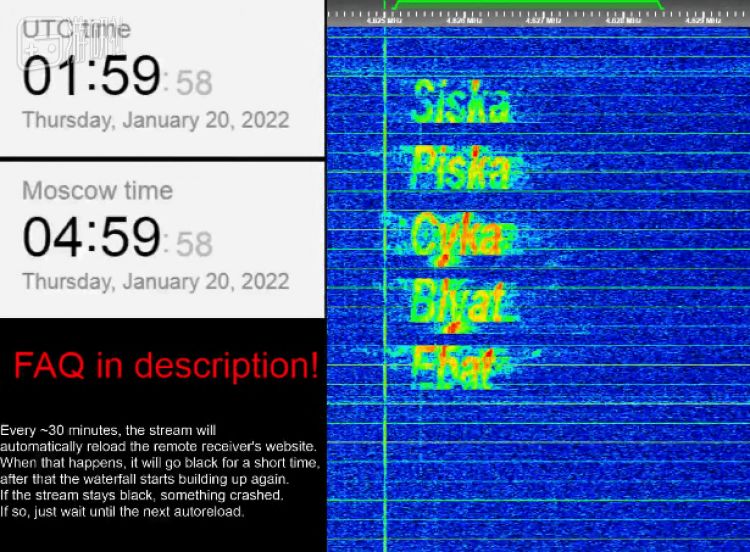750x552 pixels.
Task: Click the 'Siska' text in waterfall
Action: tap(461, 101)
